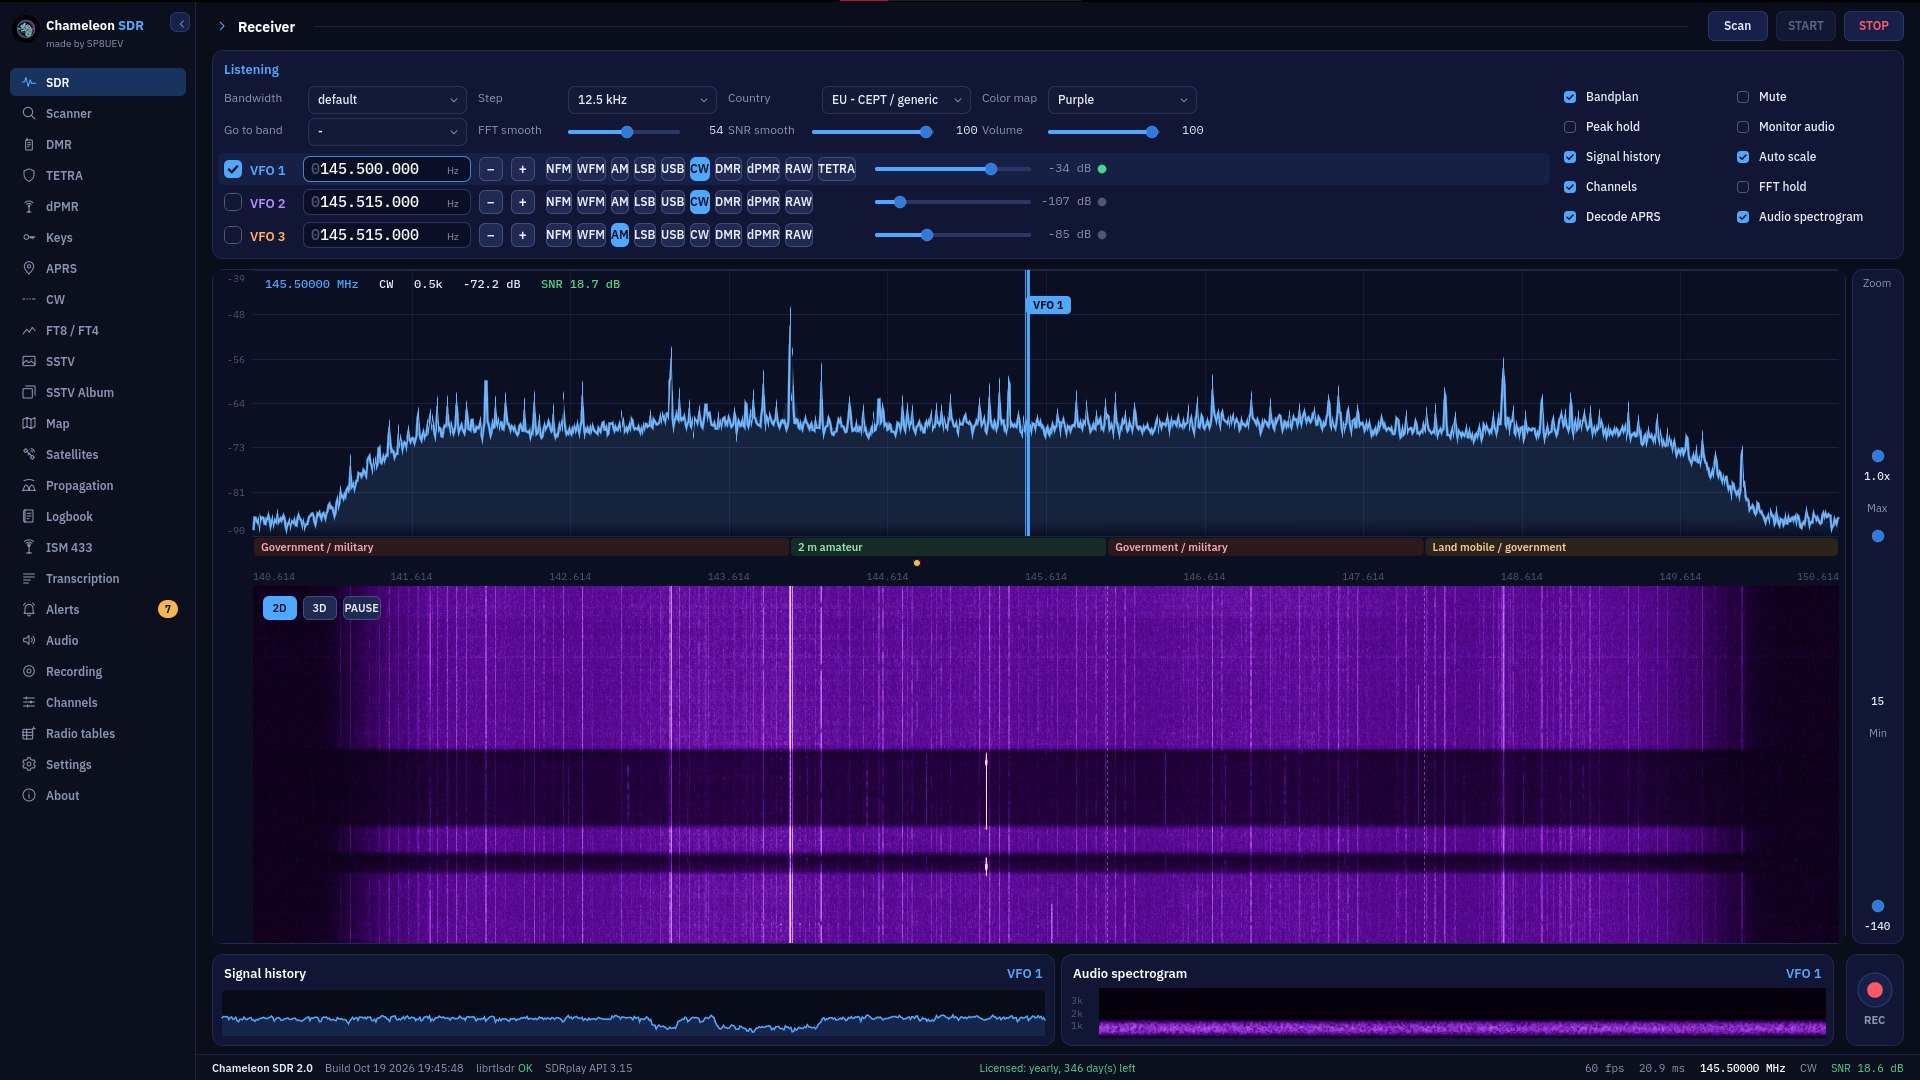1920x1080 pixels.
Task: Open the Settings gear icon
Action: pyautogui.click(x=29, y=764)
